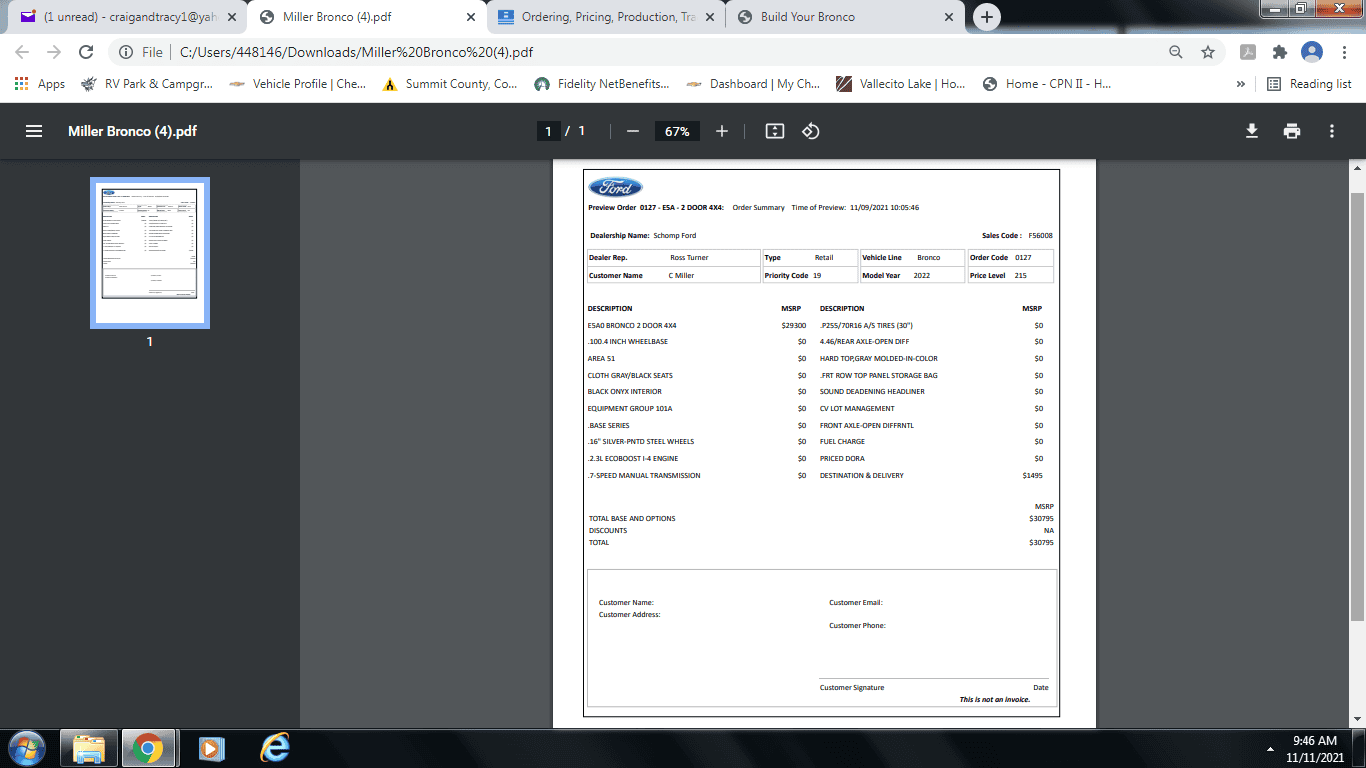Click the PDF page number field

(548, 131)
